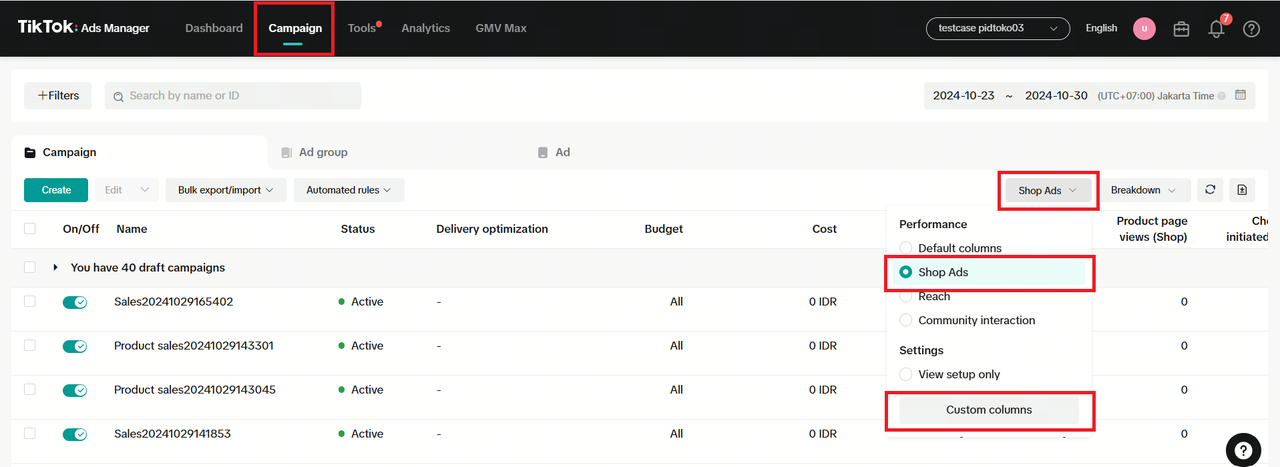The height and width of the screenshot is (467, 1280).
Task: Switch to the Ad group tab
Action: point(323,152)
